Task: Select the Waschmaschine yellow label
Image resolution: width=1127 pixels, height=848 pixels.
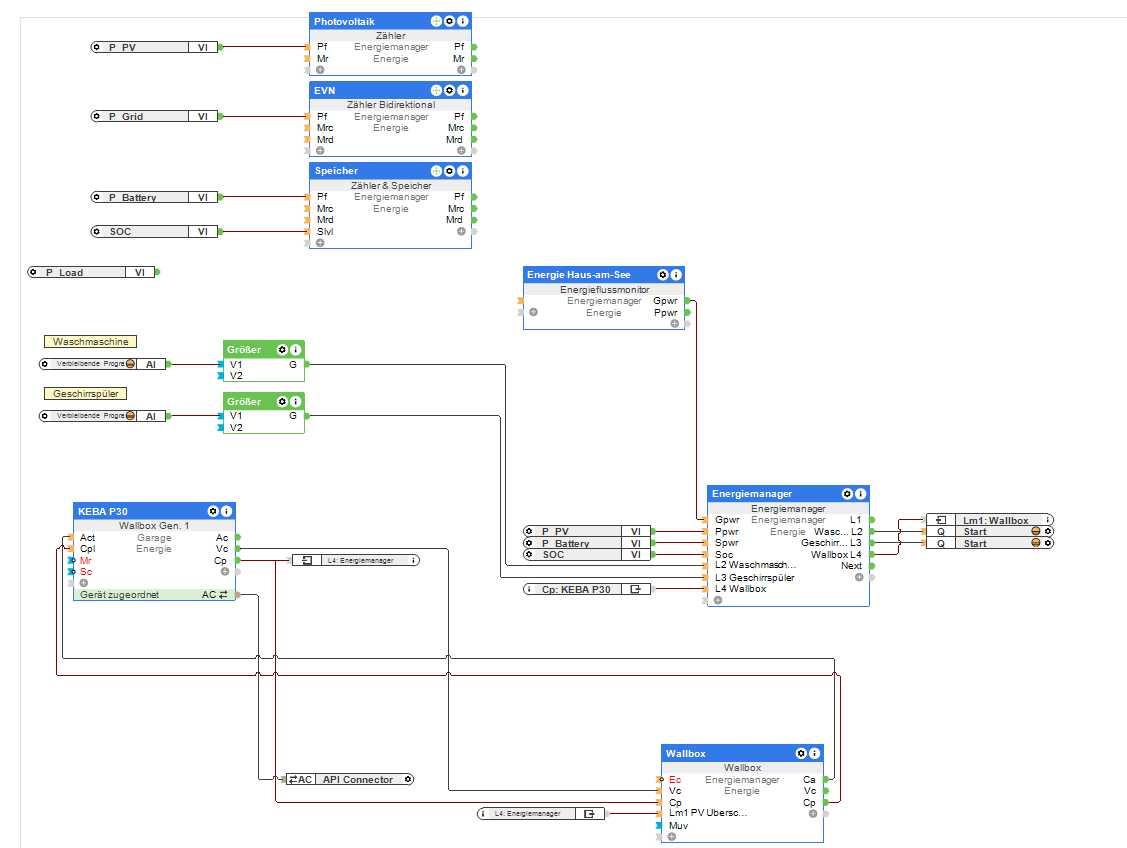Action: [x=90, y=342]
